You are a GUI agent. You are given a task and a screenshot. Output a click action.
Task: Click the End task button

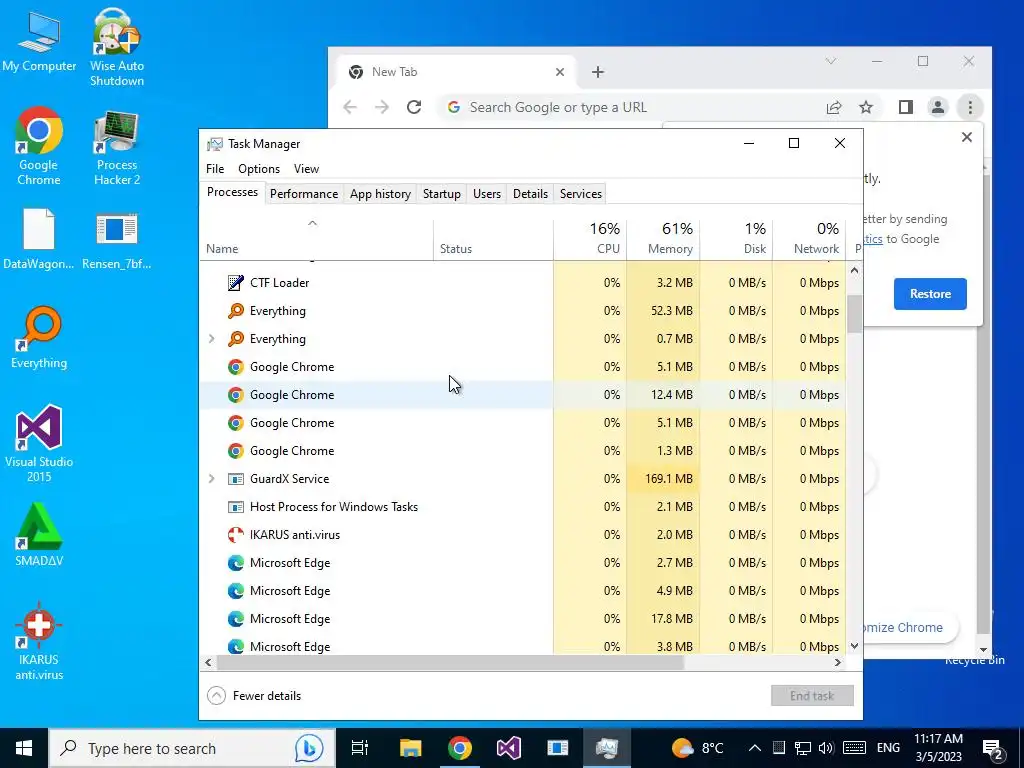812,696
